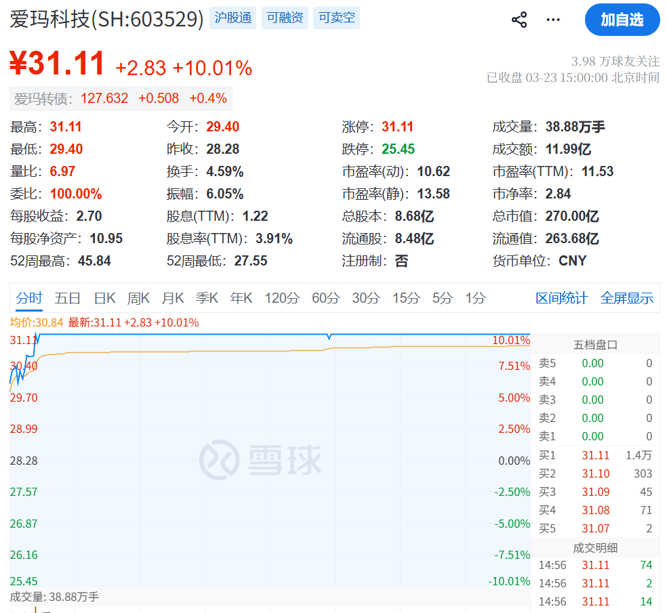Viewport: 667px width, 613px height.
Task: Open 区间统计 range statistics
Action: click(562, 298)
